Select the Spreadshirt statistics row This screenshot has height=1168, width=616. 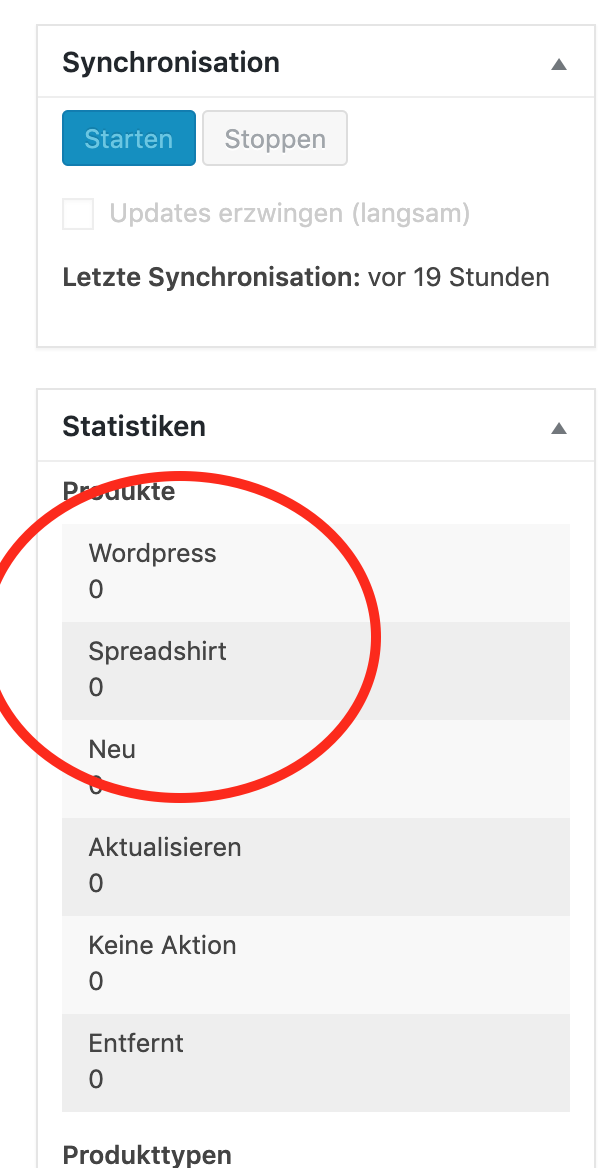316,670
